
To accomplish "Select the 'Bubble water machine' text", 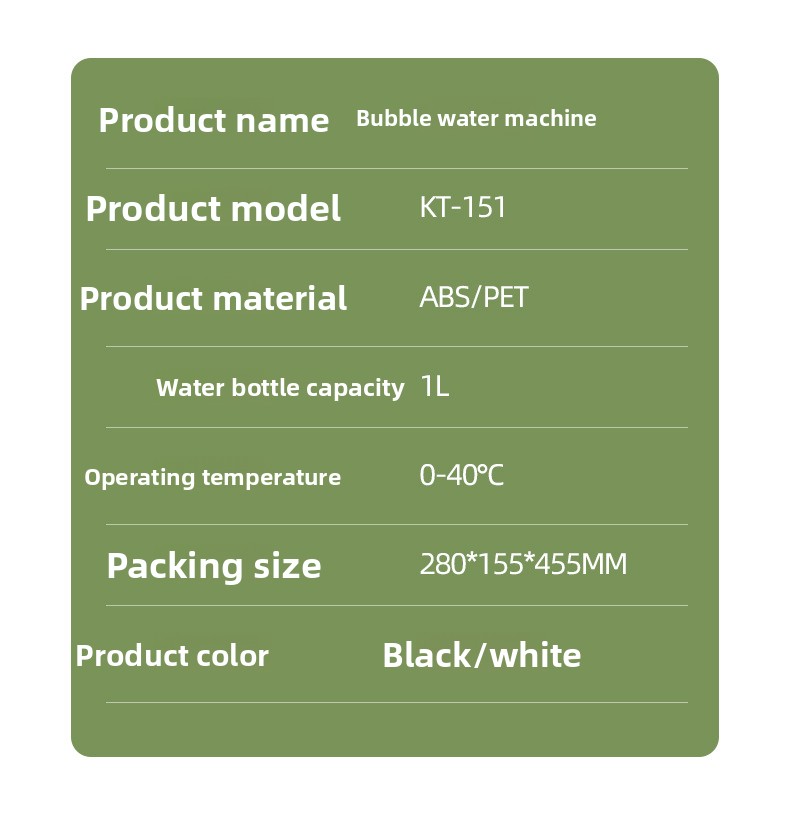I will pos(476,118).
